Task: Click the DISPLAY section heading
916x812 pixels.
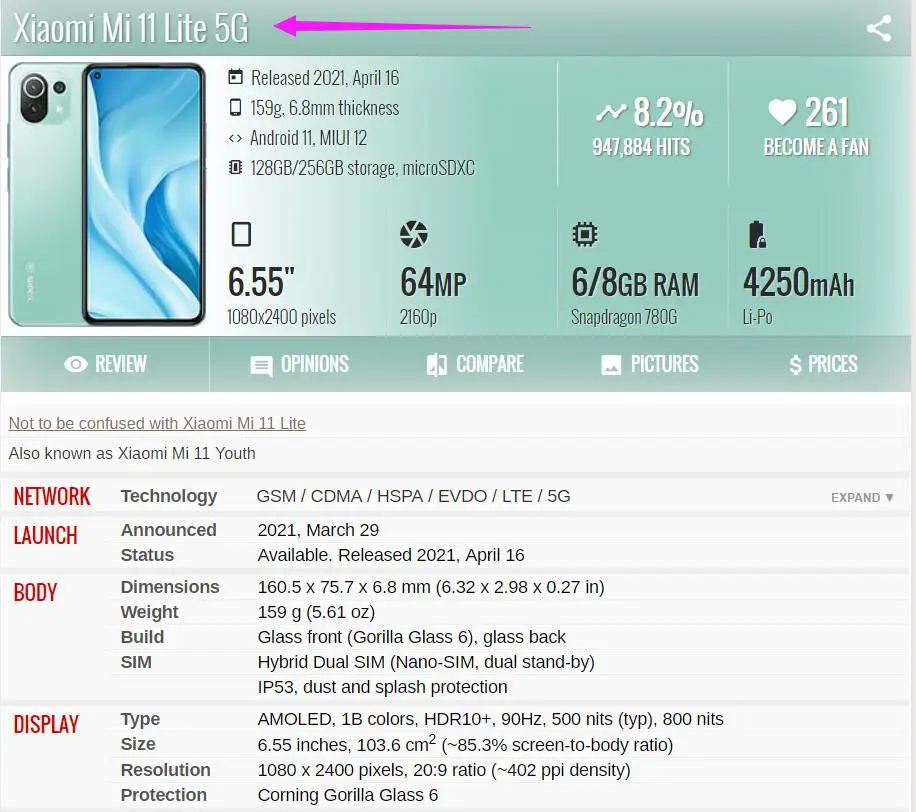Action: coord(46,724)
